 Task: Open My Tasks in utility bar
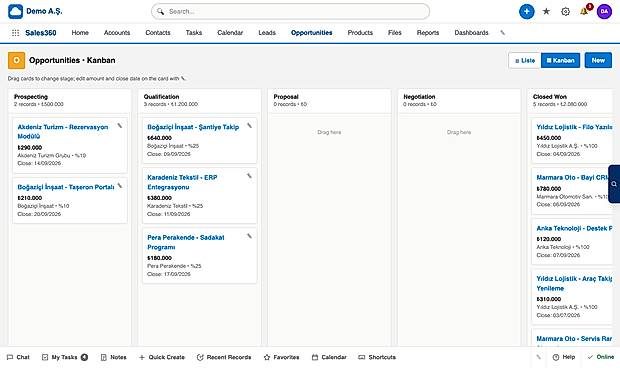point(64,357)
